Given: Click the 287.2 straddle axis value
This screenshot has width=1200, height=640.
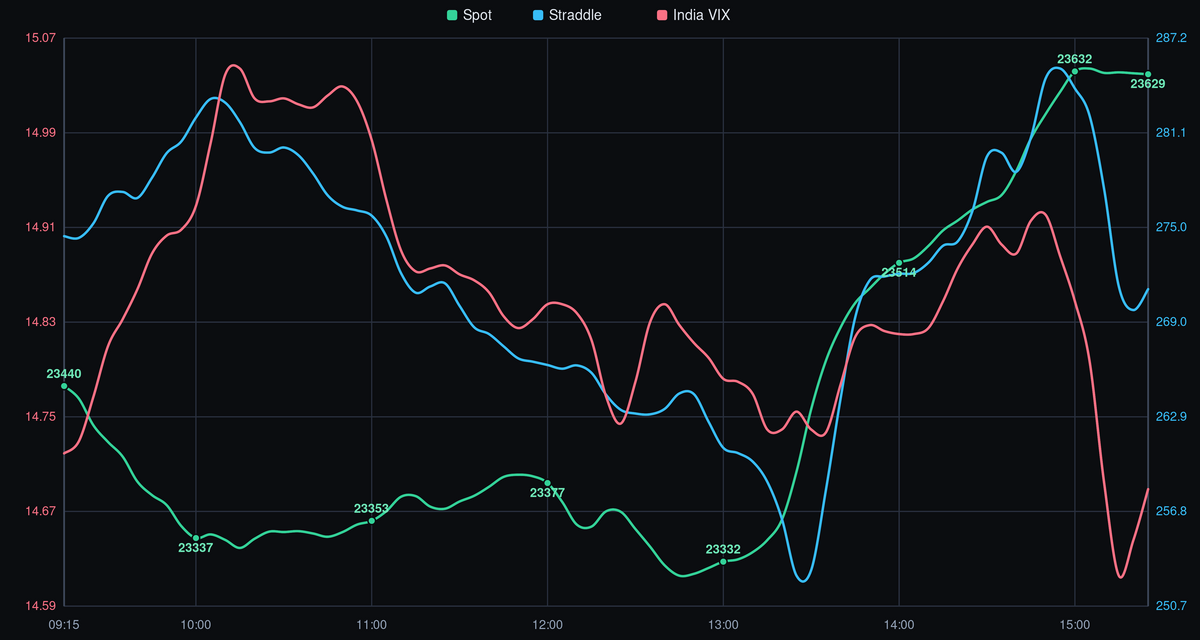Looking at the screenshot, I should (1171, 38).
